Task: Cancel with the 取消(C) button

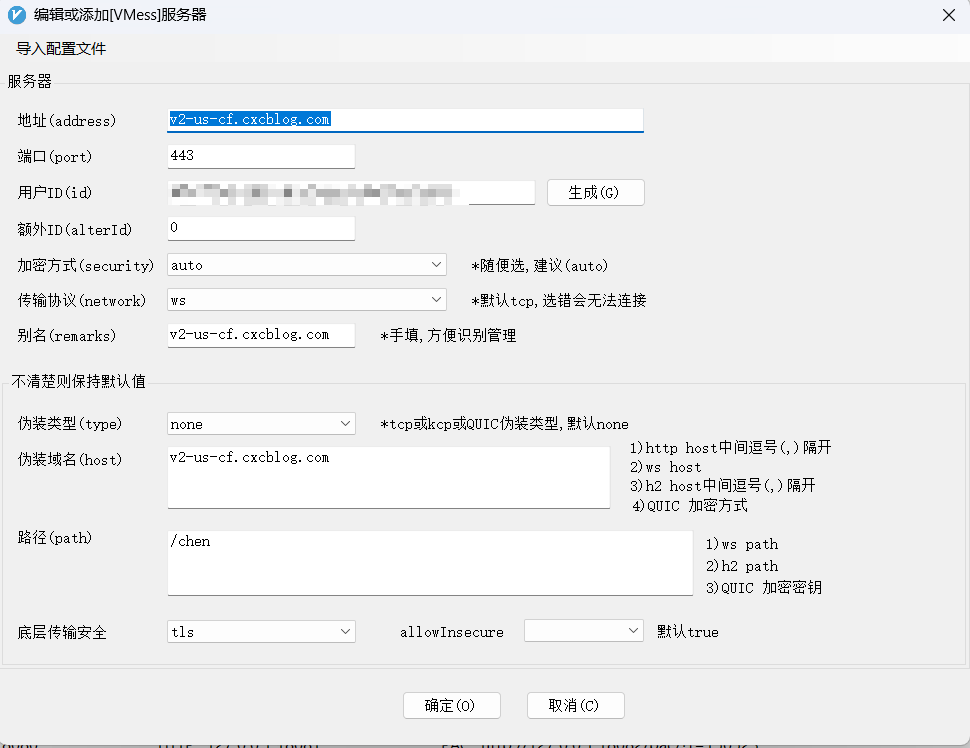Action: click(575, 705)
